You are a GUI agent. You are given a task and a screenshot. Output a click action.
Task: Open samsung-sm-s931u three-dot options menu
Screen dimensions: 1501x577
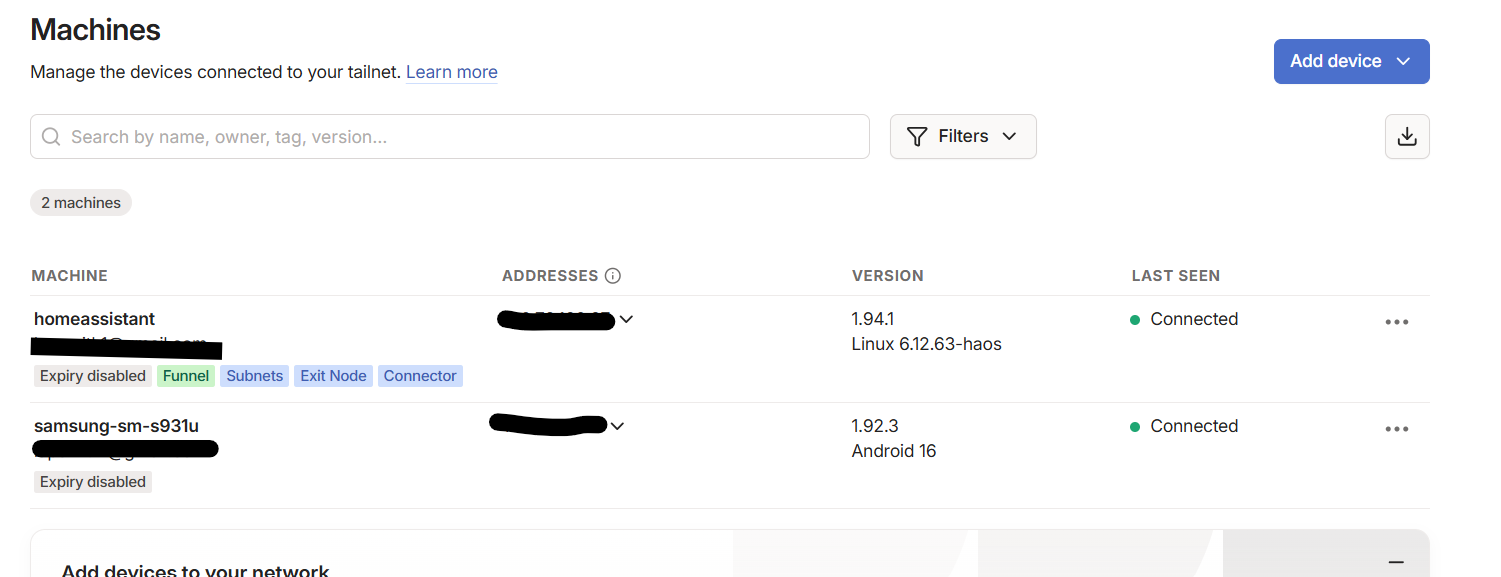pyautogui.click(x=1397, y=429)
